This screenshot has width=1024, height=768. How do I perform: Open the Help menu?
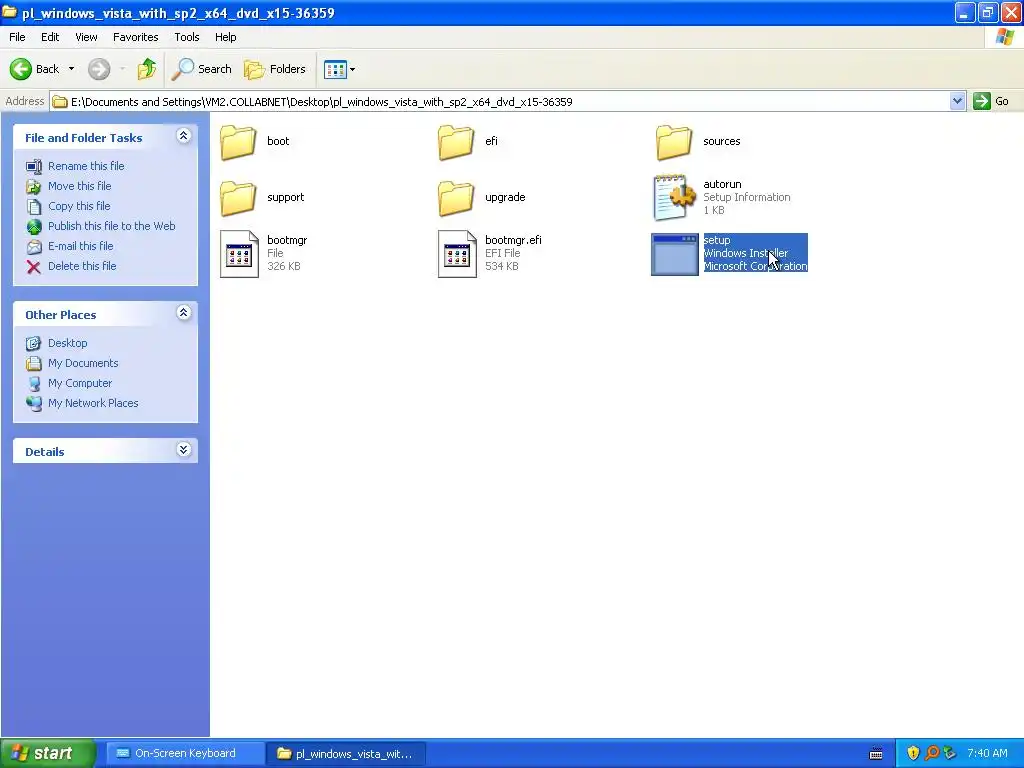click(225, 37)
